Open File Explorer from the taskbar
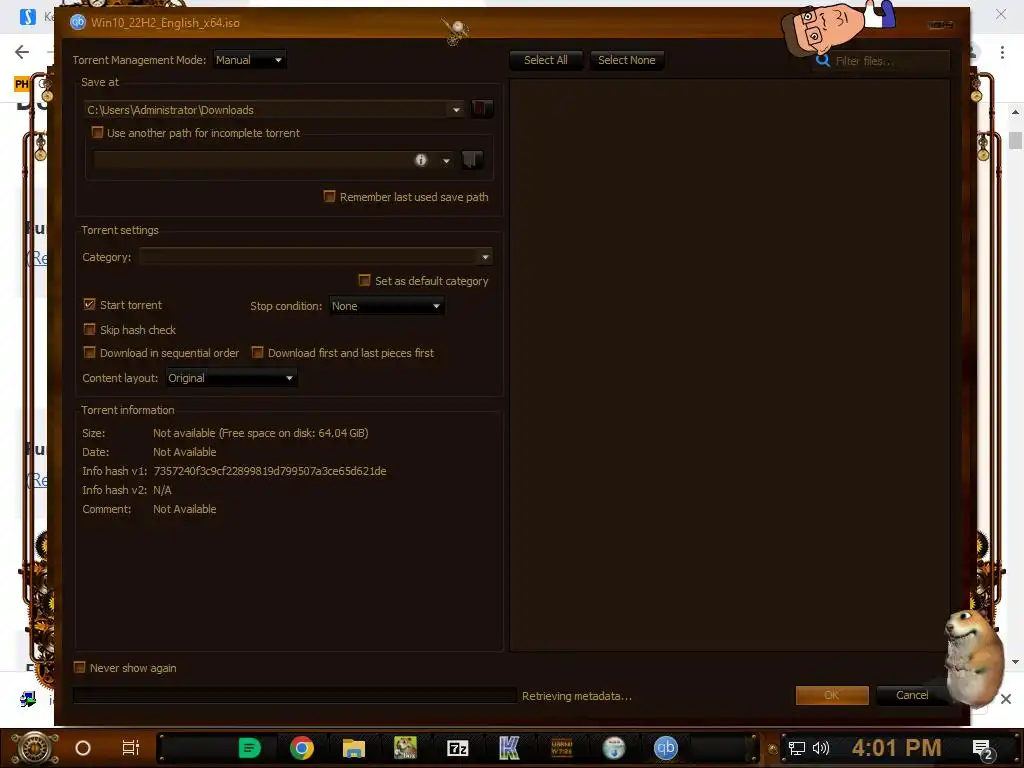Viewport: 1024px width, 768px height. coord(353,748)
